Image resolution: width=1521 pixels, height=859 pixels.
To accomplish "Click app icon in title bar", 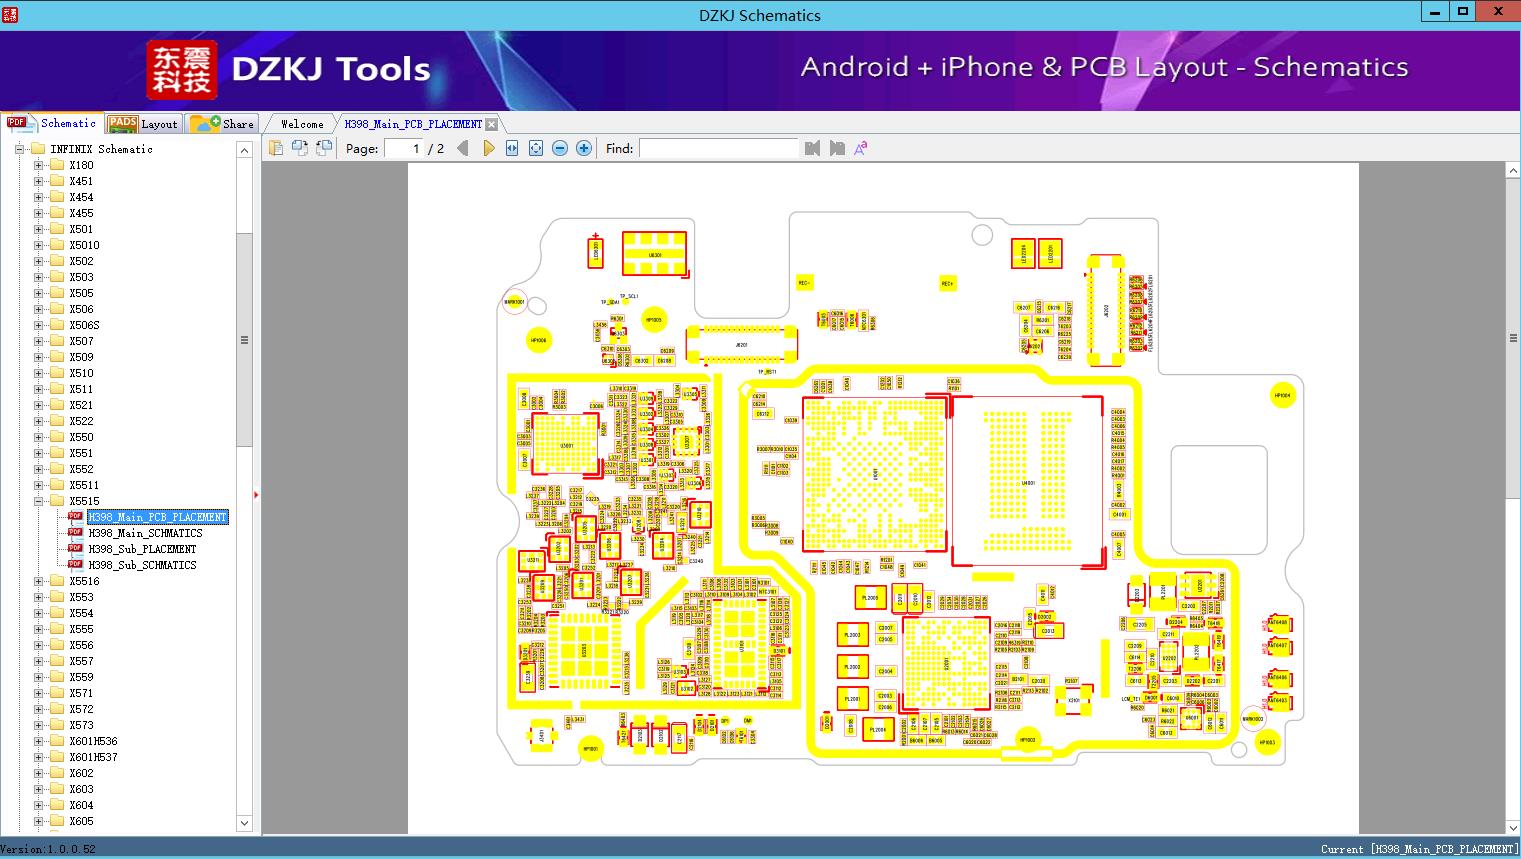I will point(10,14).
